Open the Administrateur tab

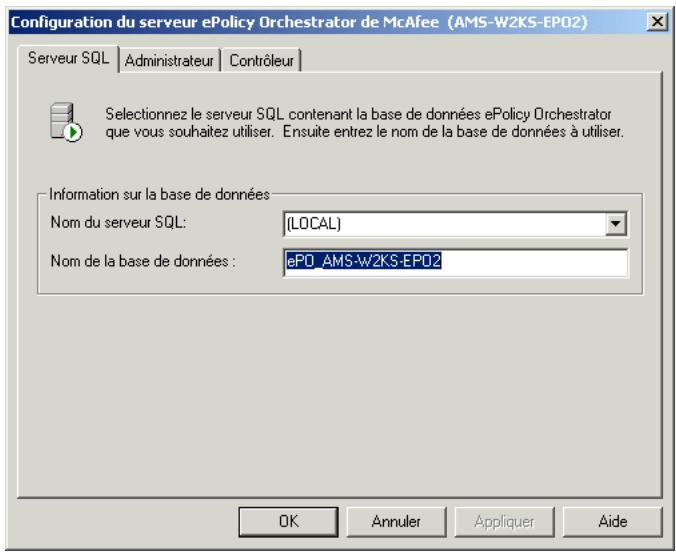[169, 60]
